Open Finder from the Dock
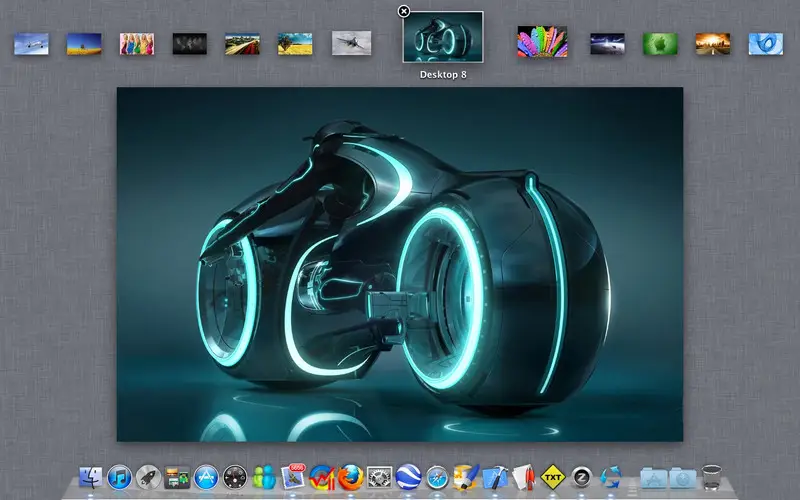800x500 pixels. click(x=91, y=478)
